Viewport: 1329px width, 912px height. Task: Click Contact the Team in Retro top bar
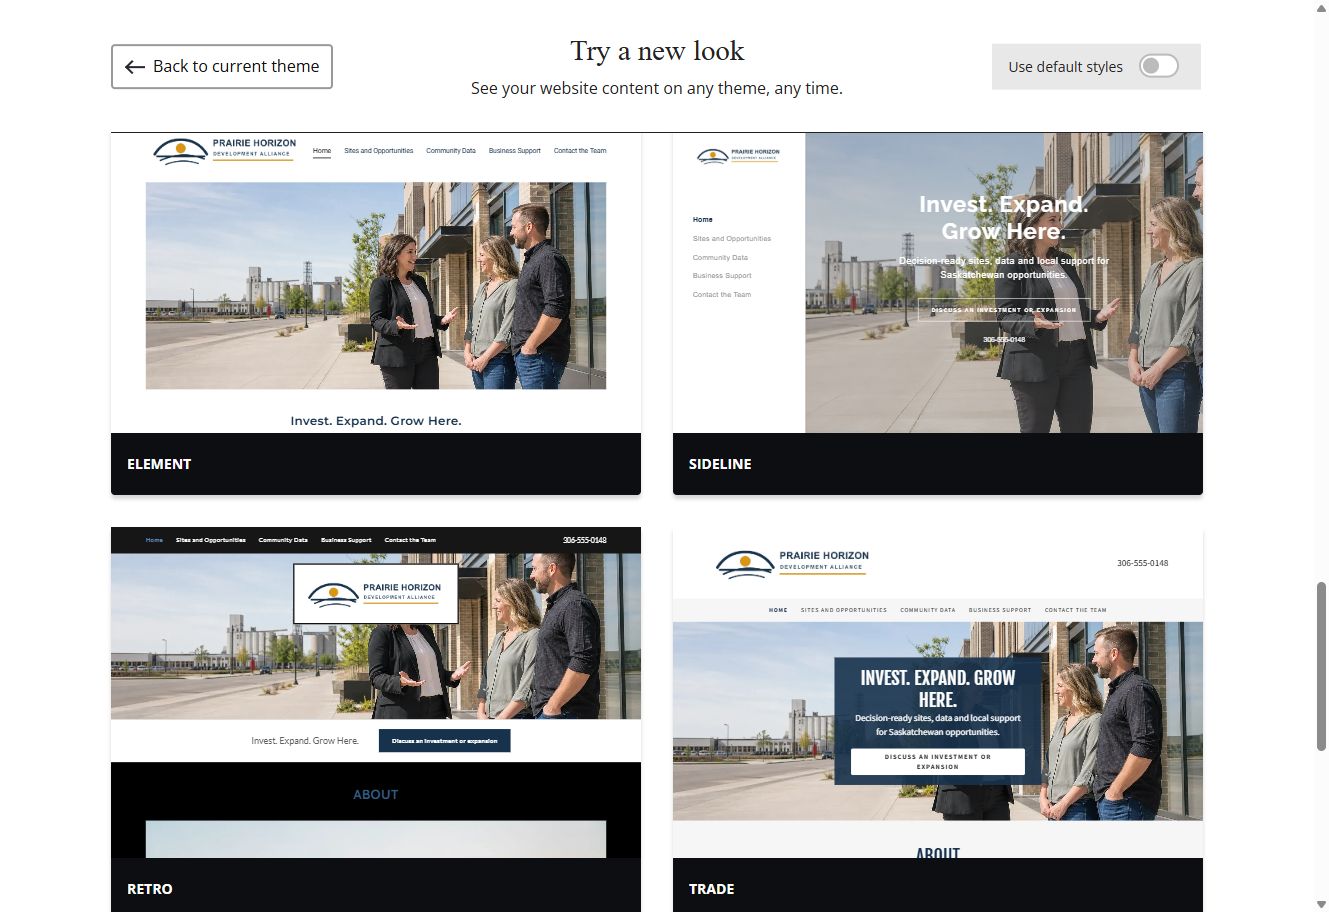click(x=410, y=540)
